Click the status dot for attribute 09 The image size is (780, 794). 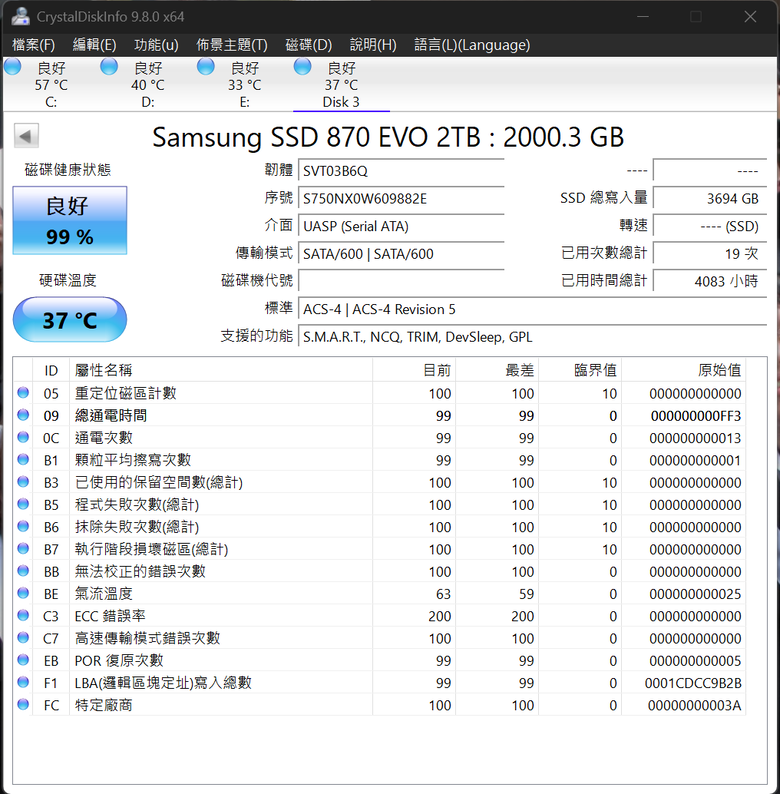23,415
